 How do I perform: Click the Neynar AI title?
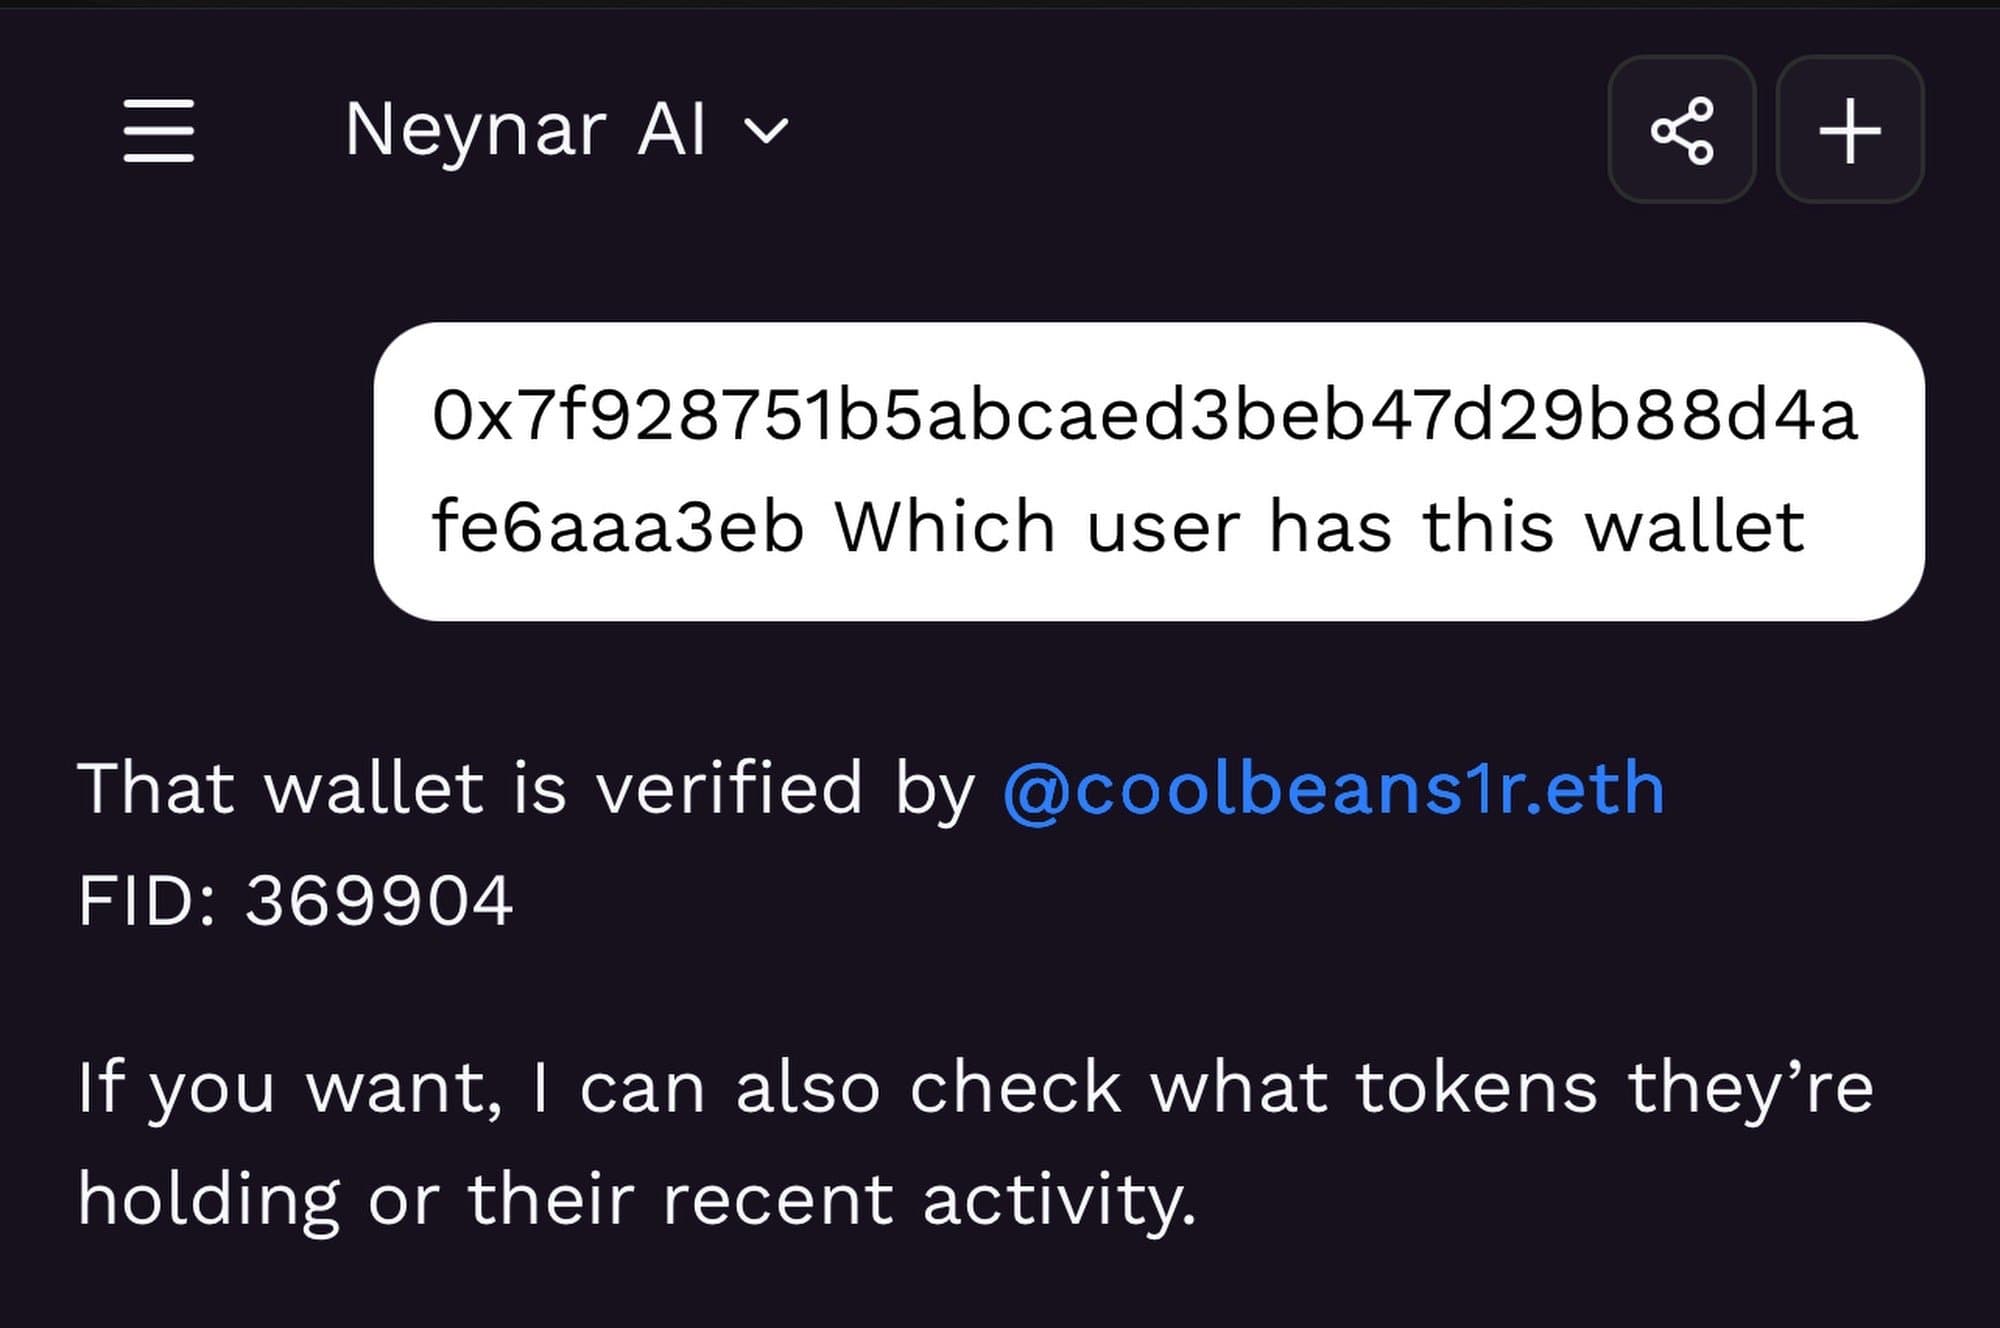tap(525, 130)
